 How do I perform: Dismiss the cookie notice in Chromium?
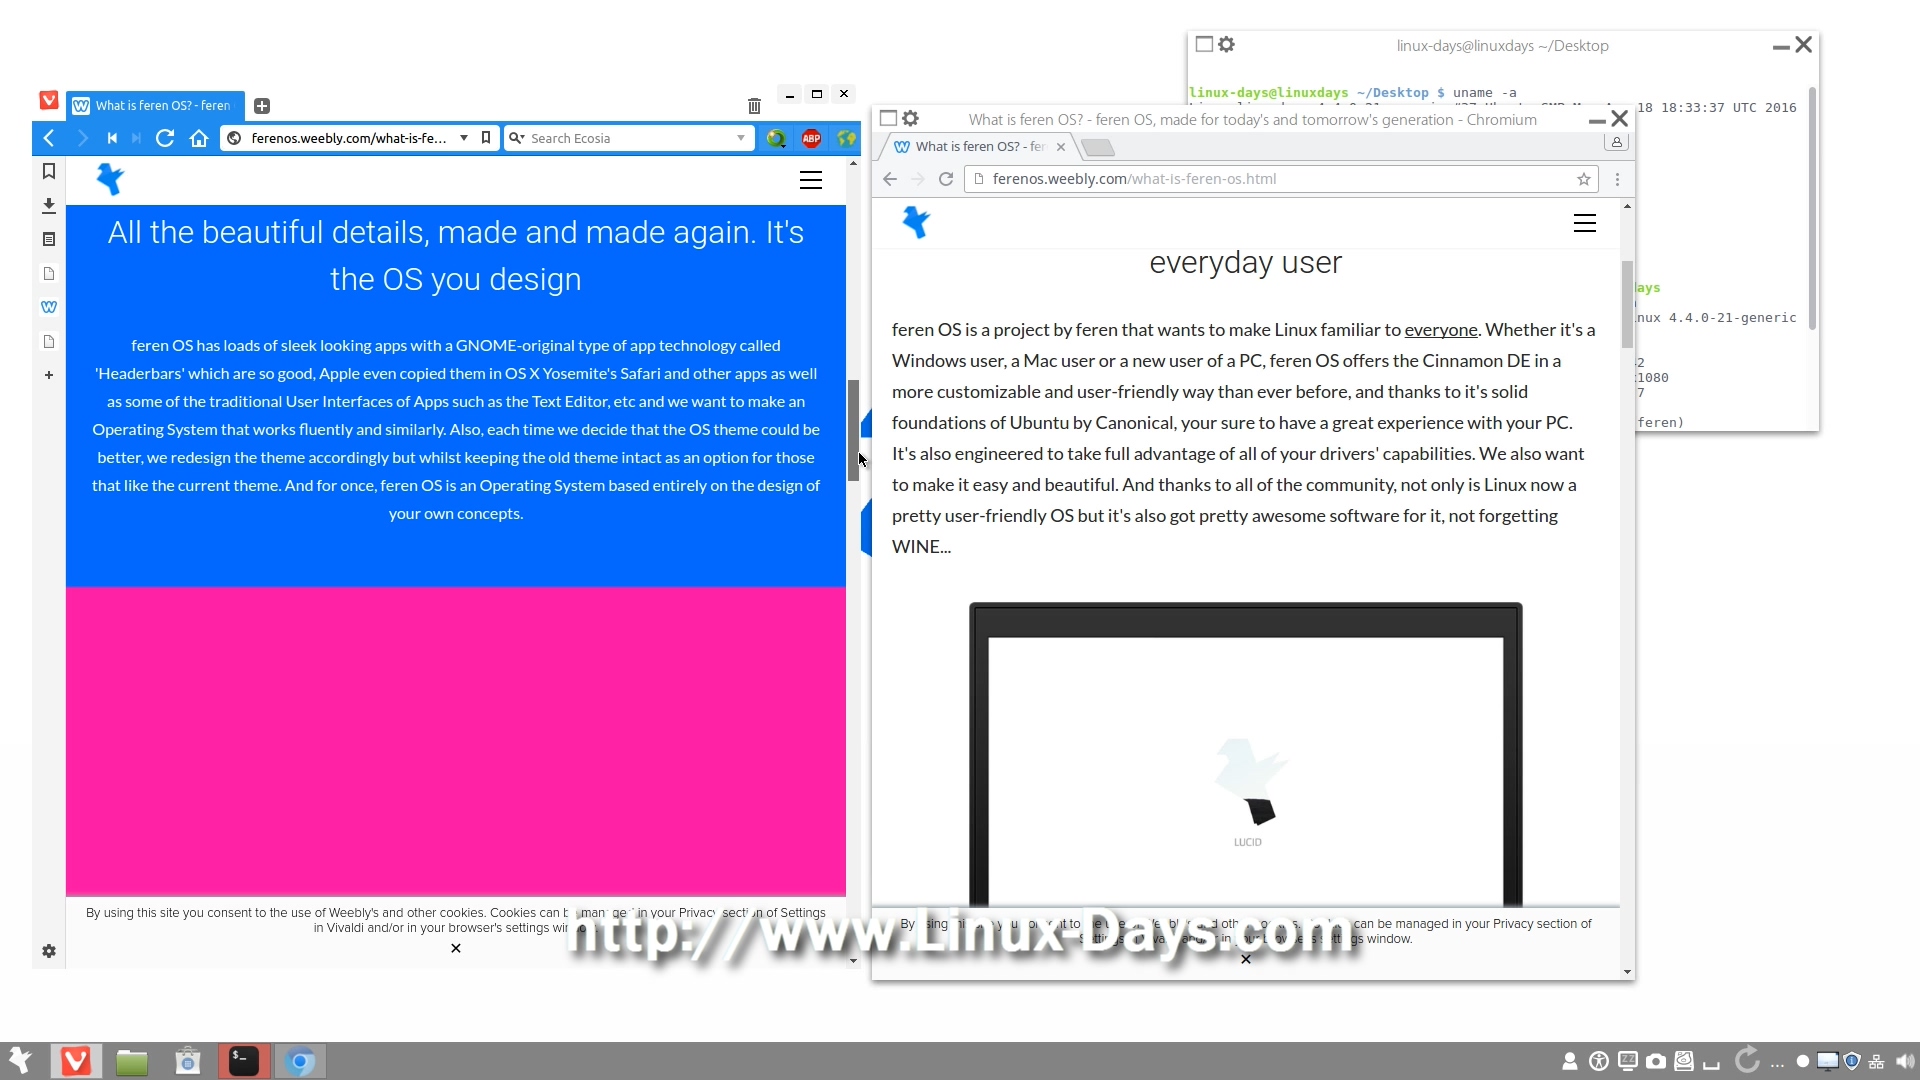coord(1246,959)
